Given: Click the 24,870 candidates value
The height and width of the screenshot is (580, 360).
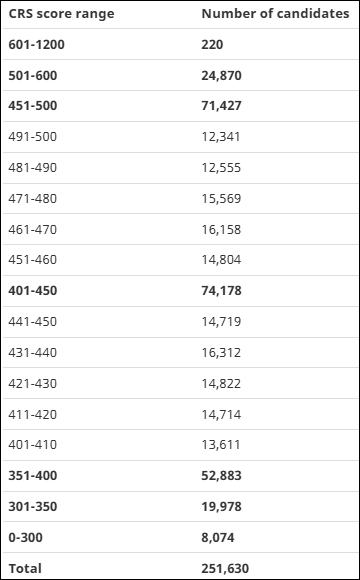Looking at the screenshot, I should [x=221, y=76].
